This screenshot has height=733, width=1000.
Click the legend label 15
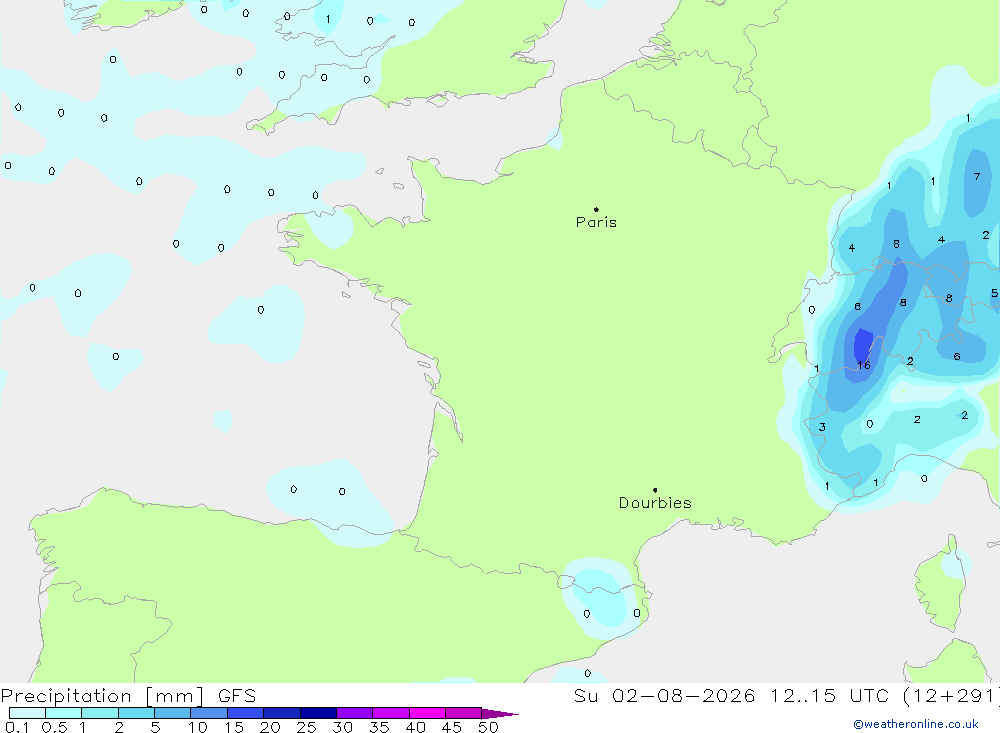click(233, 727)
